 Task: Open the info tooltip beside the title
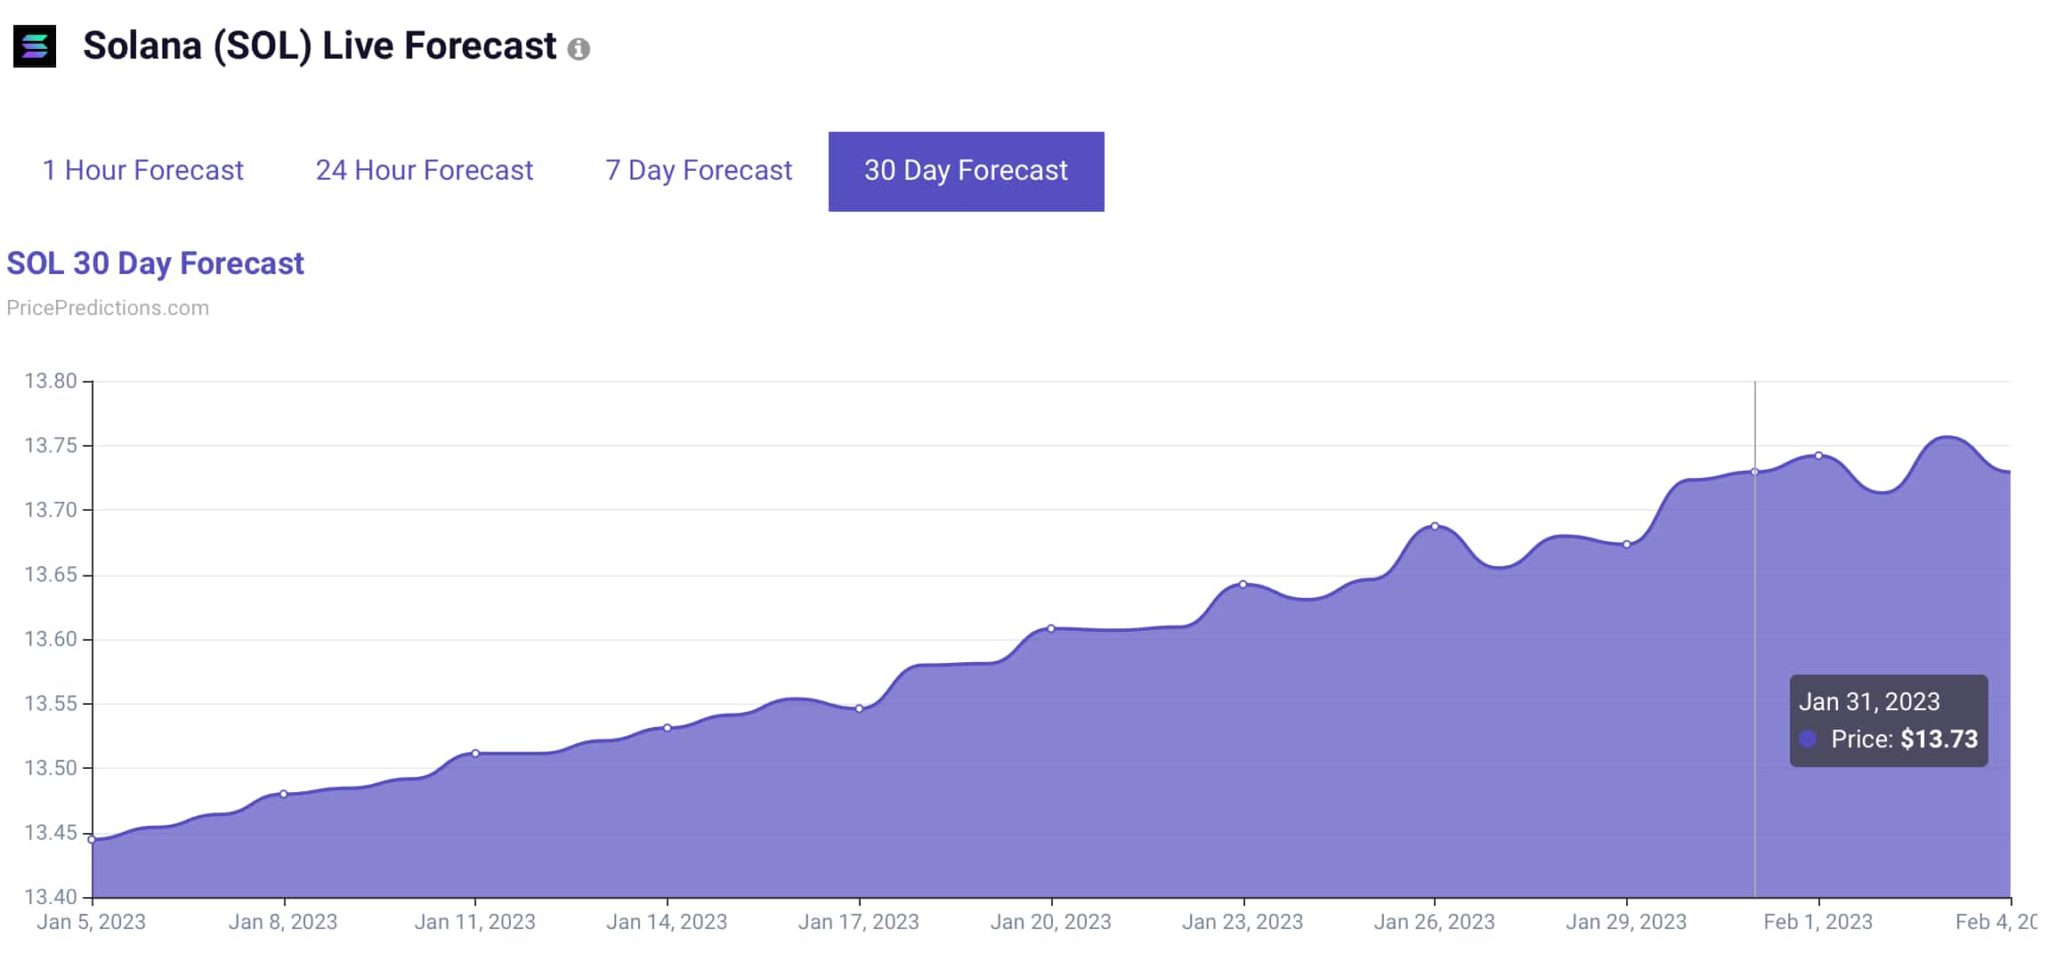click(581, 48)
